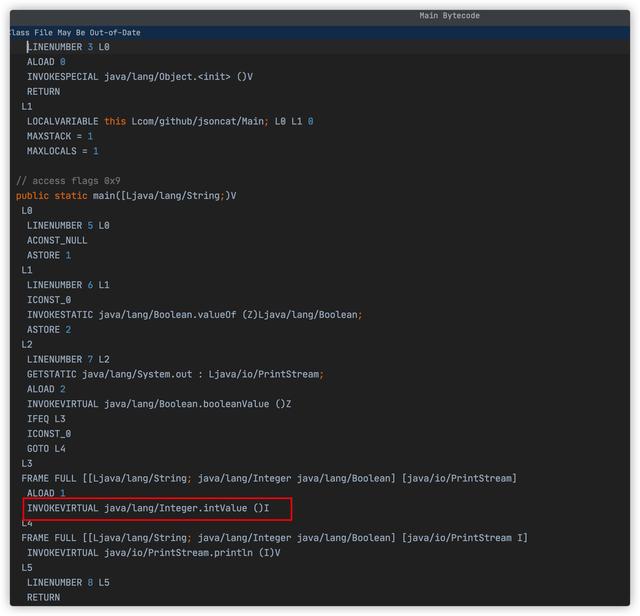Click the RETURN line below LINENUMBER 8
The height and width of the screenshot is (616, 640).
coord(43,598)
